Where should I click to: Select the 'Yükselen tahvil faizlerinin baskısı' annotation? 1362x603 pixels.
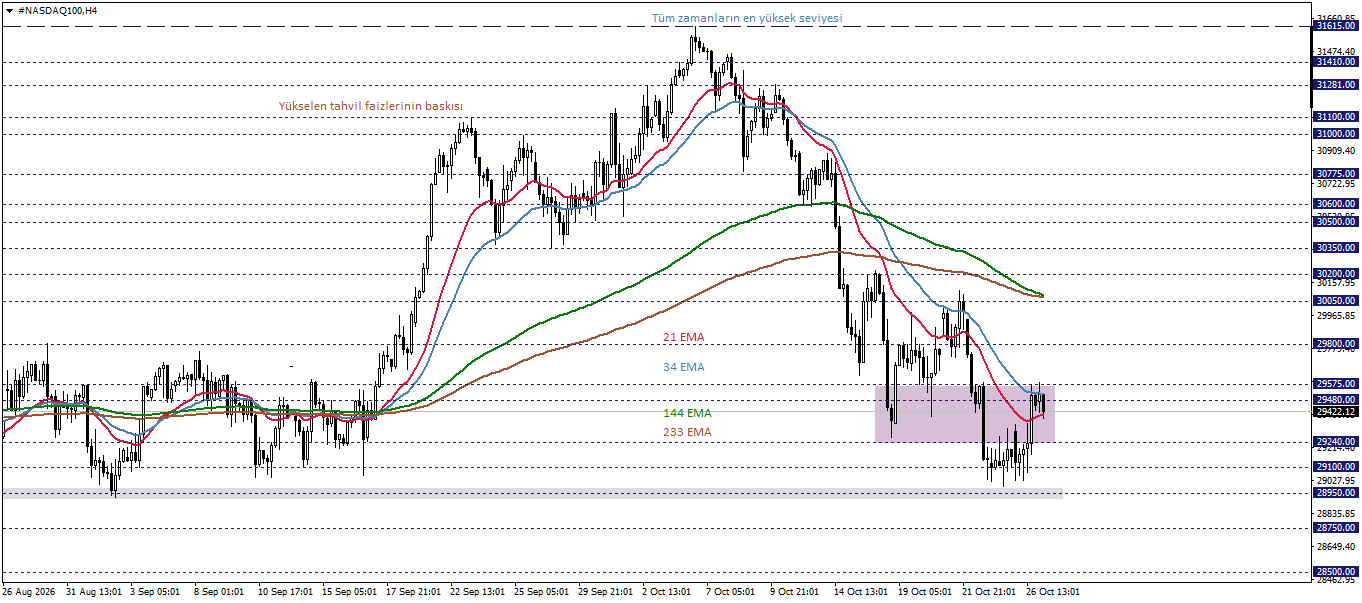[x=370, y=106]
